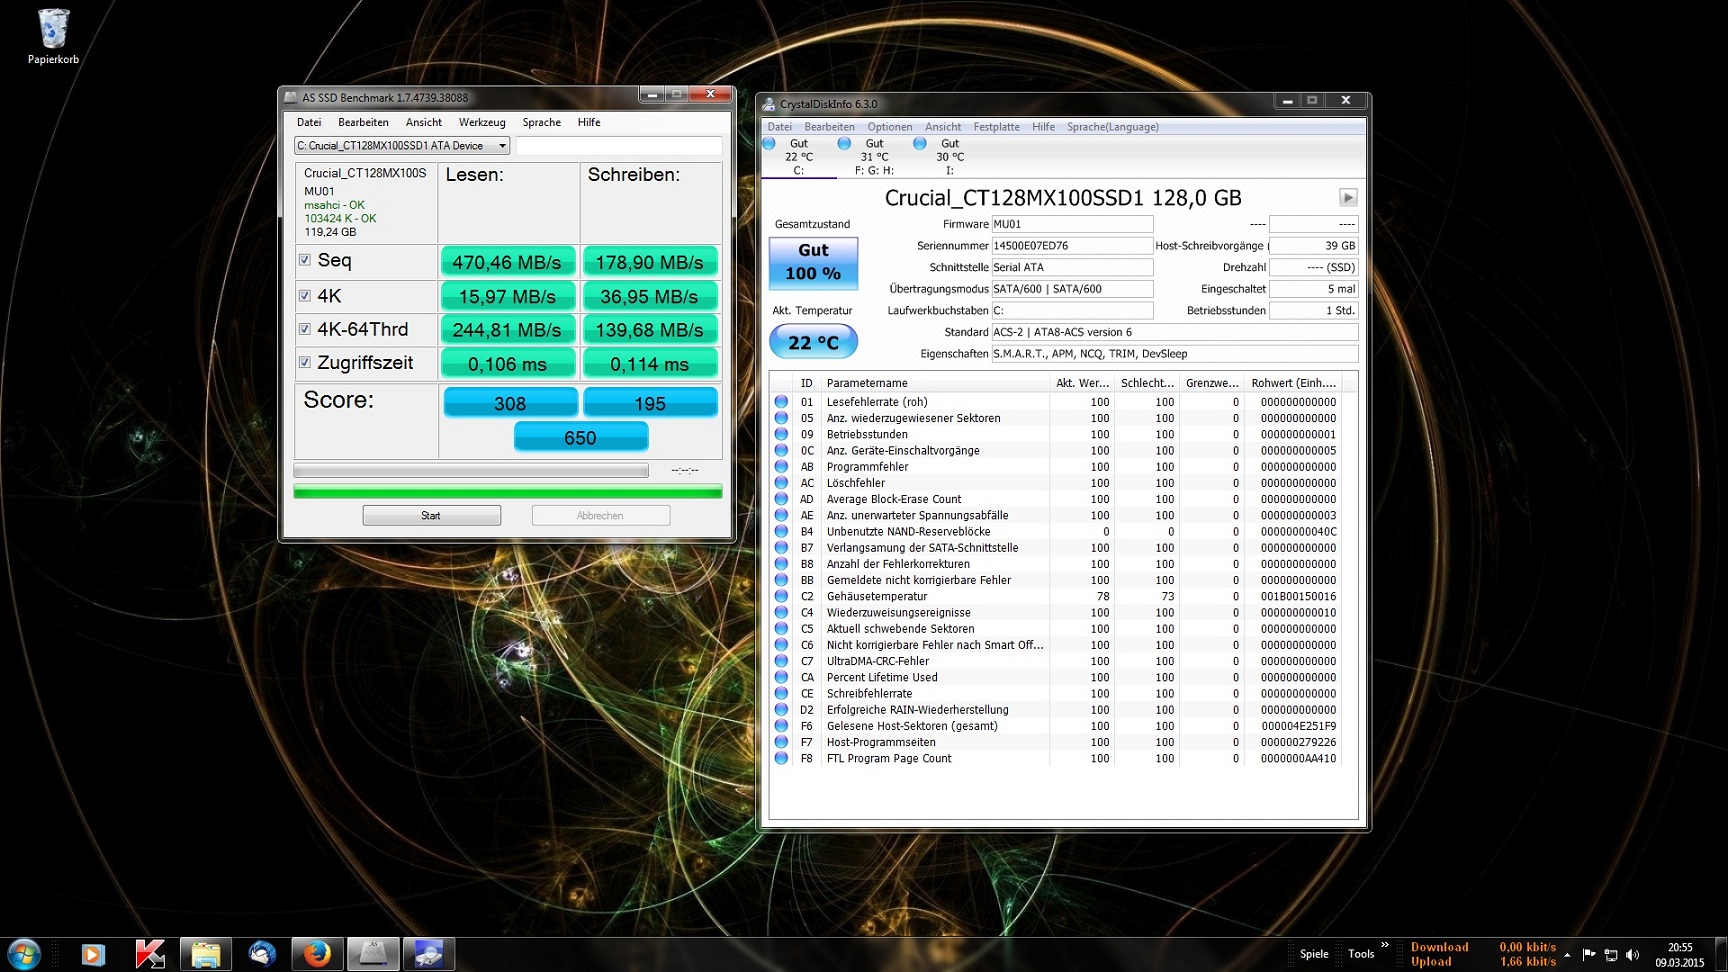Image resolution: width=1728 pixels, height=972 pixels.
Task: Open Kaspersky from the taskbar
Action: pos(149,954)
